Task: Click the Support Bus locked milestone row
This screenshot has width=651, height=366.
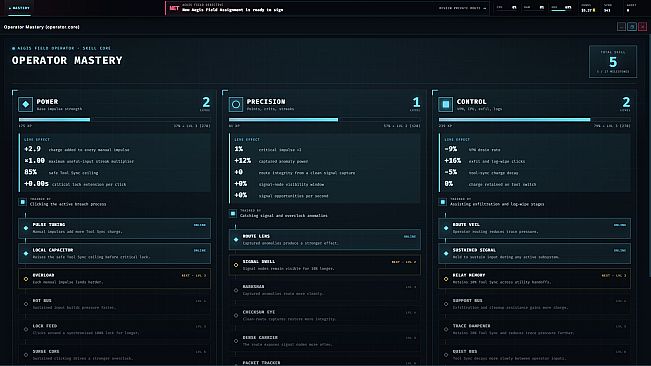Action: [x=534, y=304]
